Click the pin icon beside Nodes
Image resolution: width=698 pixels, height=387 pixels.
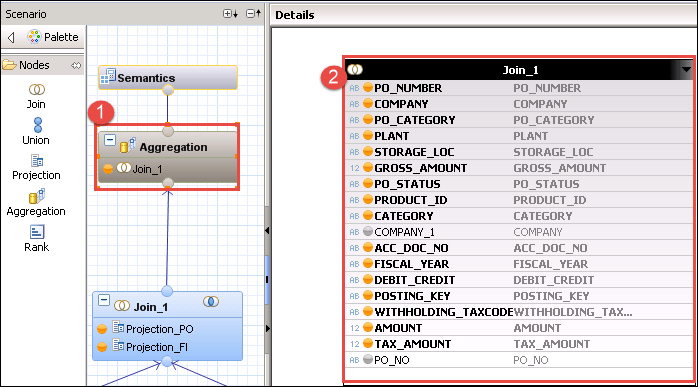tap(76, 65)
